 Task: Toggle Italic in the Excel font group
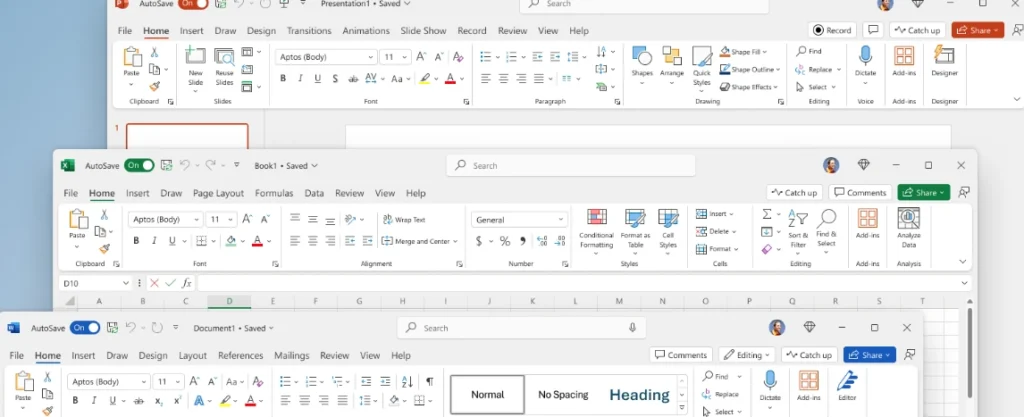click(x=154, y=241)
